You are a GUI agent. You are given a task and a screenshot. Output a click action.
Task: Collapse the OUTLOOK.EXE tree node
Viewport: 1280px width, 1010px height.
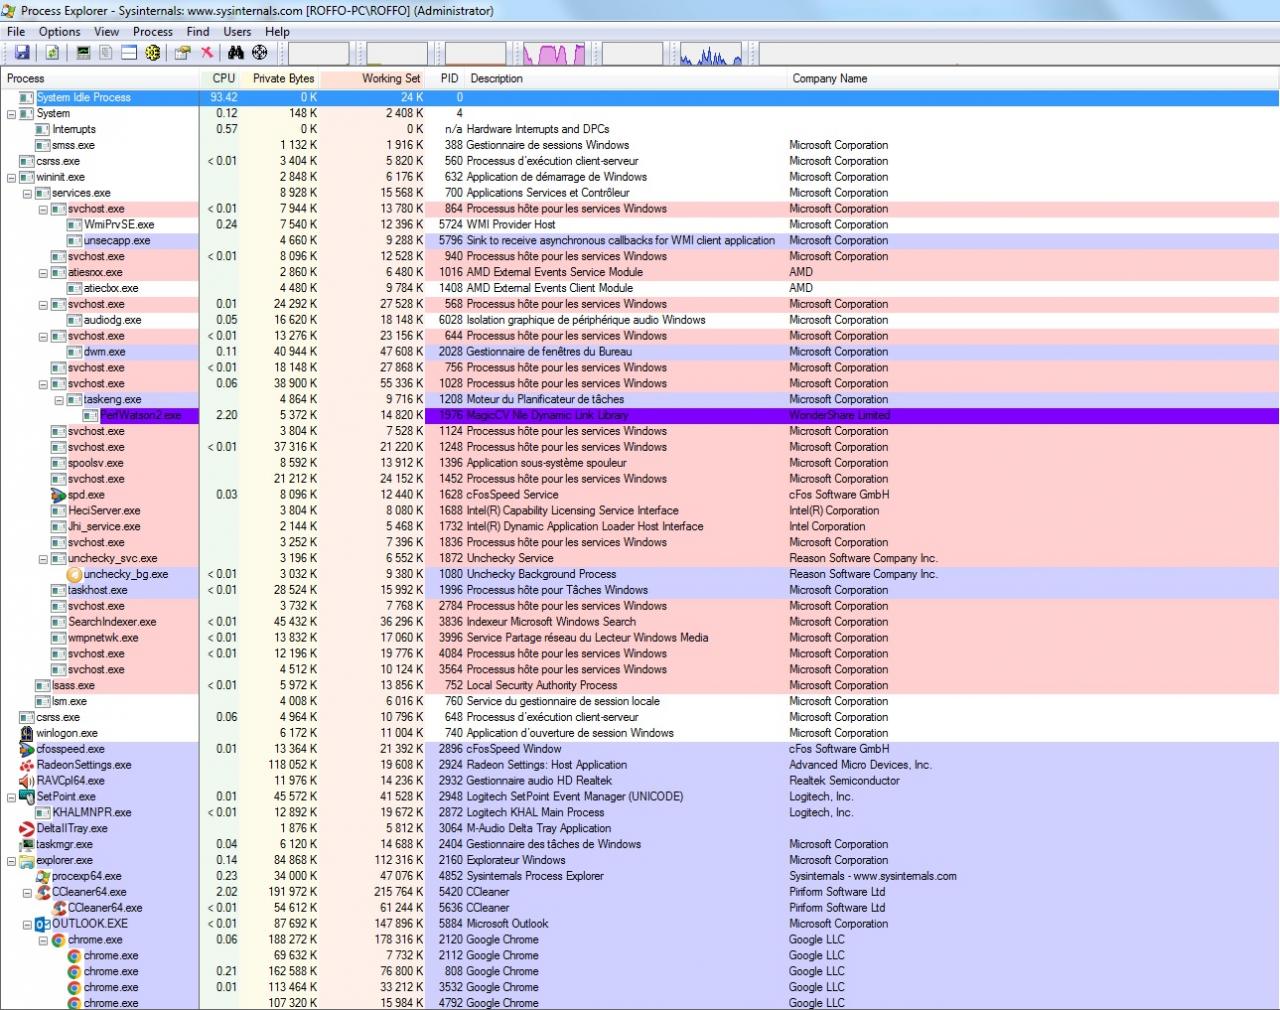tap(28, 924)
